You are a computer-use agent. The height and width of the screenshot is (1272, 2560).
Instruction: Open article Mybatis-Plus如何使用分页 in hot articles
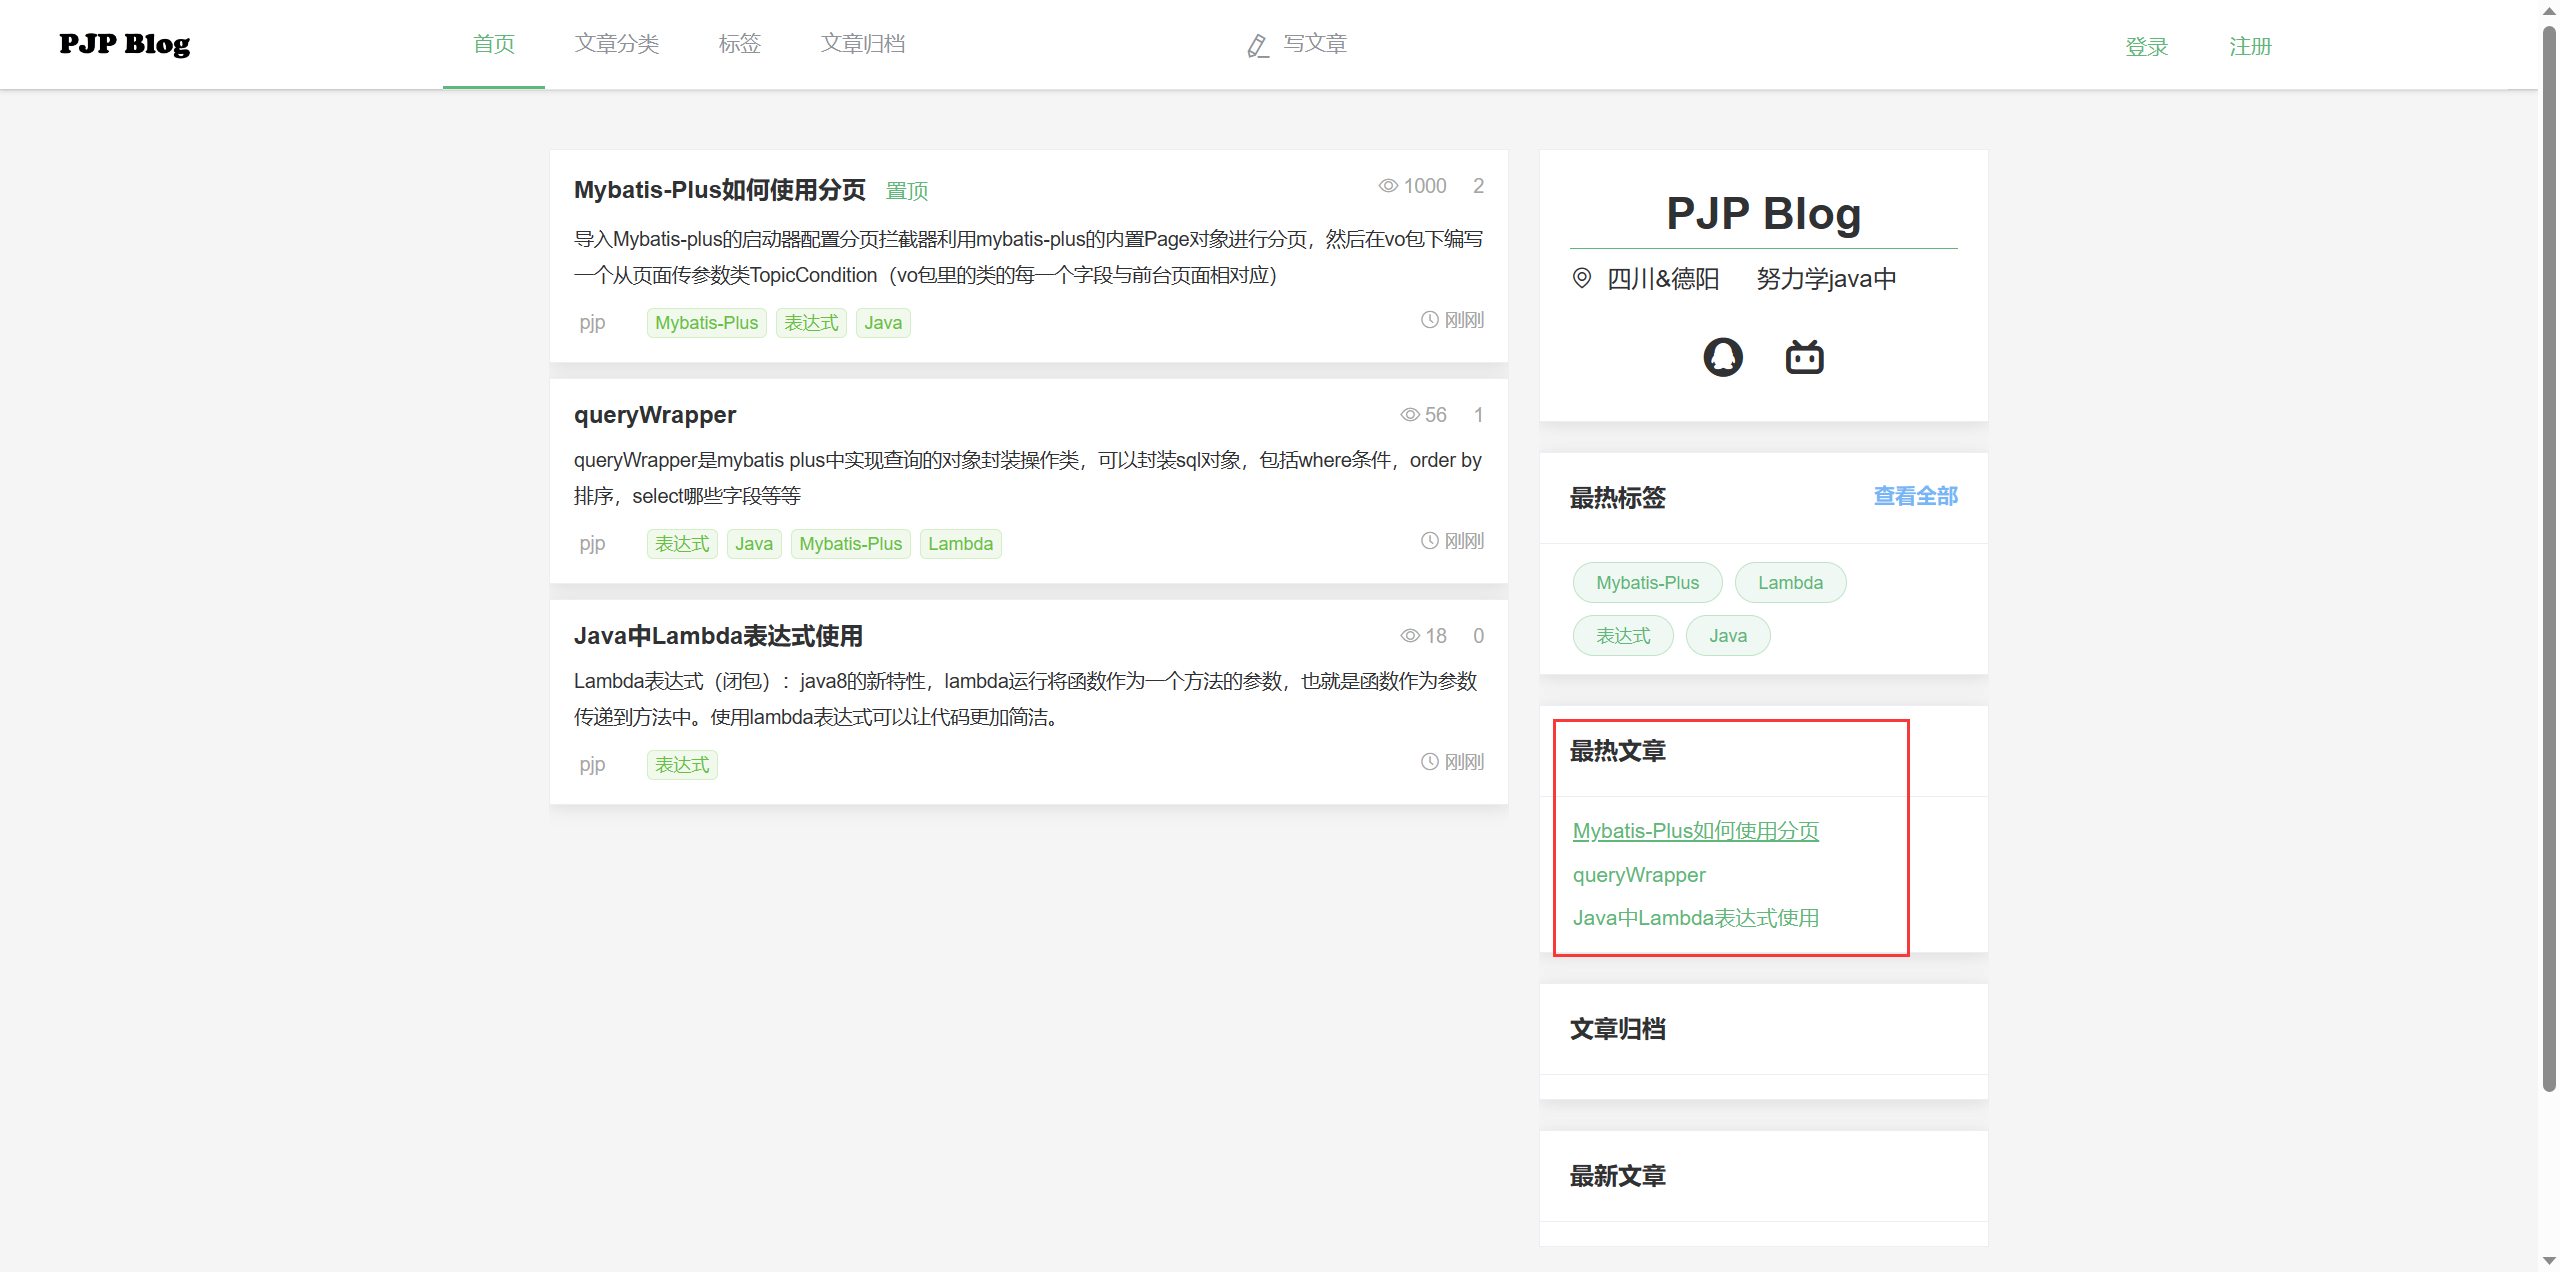1695,830
